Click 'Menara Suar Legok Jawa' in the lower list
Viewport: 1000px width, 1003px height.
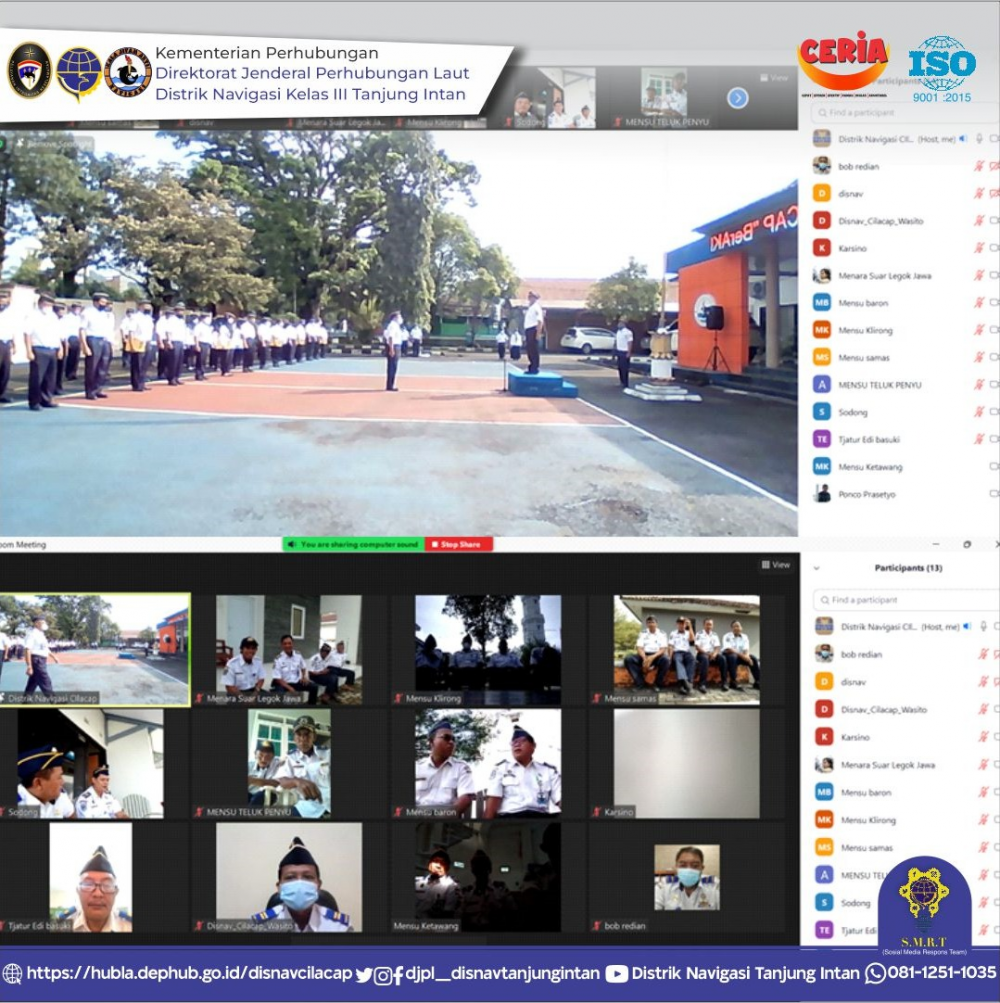point(887,765)
